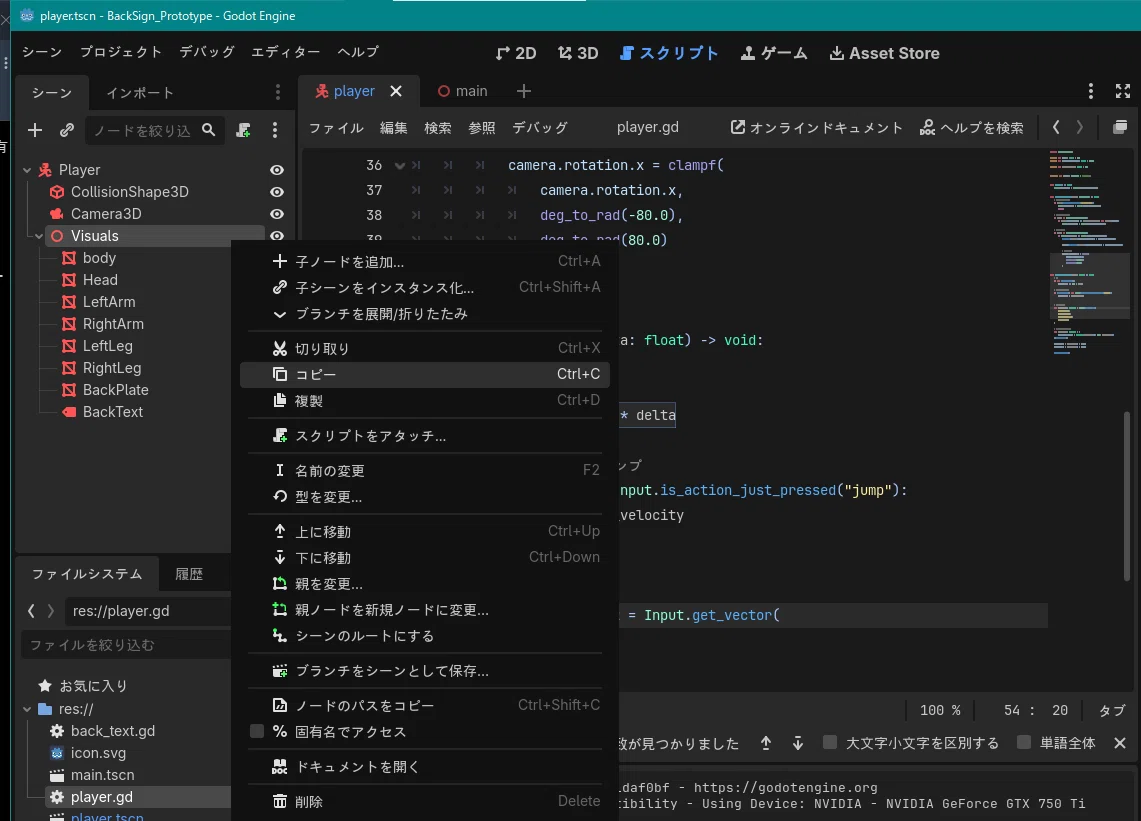Toggle visibility of Camera3D node

coord(277,214)
